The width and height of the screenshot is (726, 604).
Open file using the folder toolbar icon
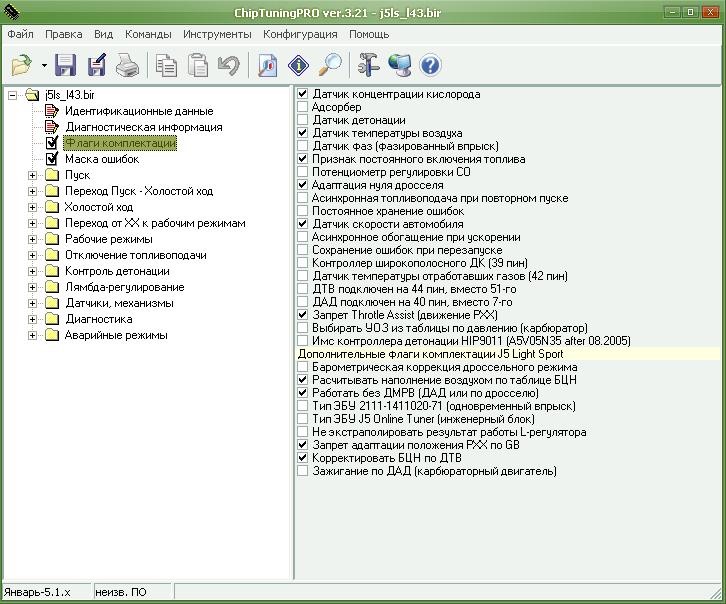pos(21,65)
